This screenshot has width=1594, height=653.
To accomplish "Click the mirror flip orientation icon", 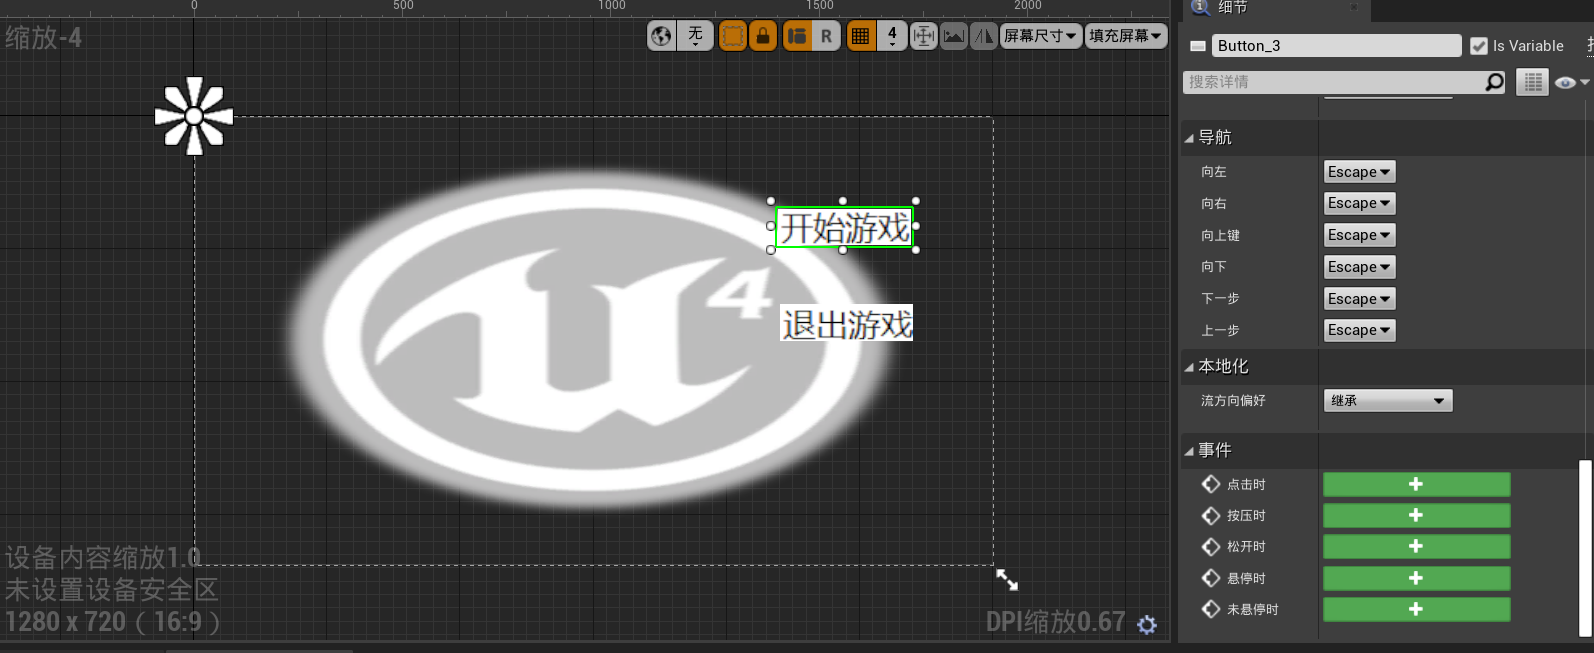I will (x=984, y=36).
